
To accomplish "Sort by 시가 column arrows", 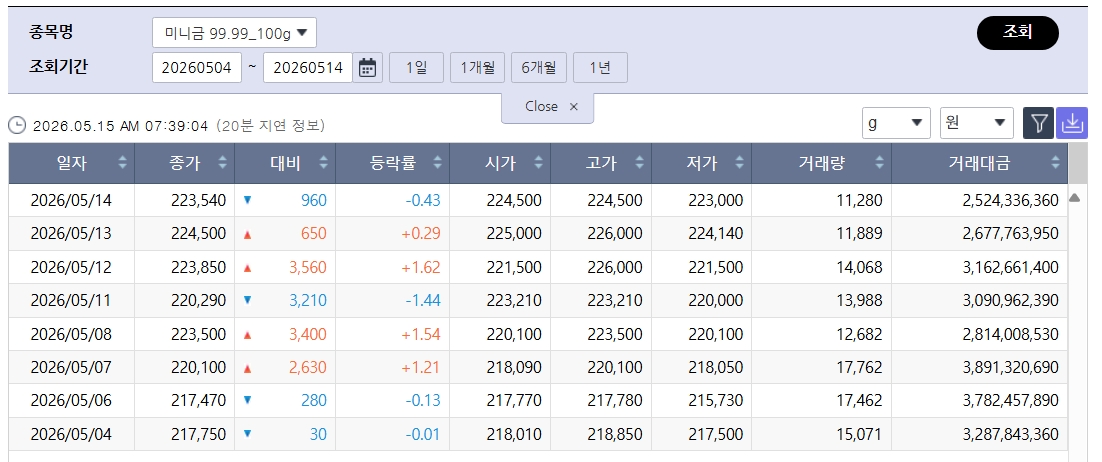I will [x=538, y=163].
